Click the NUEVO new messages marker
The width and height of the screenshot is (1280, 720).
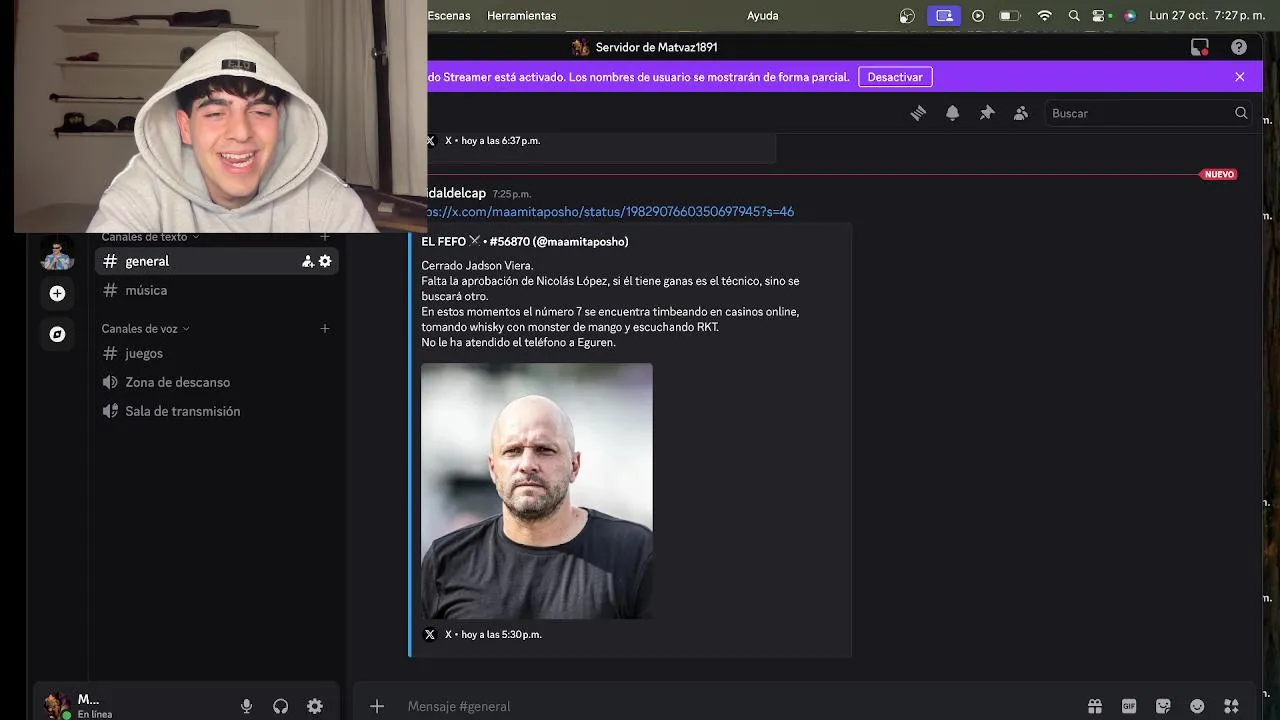pyautogui.click(x=1219, y=174)
